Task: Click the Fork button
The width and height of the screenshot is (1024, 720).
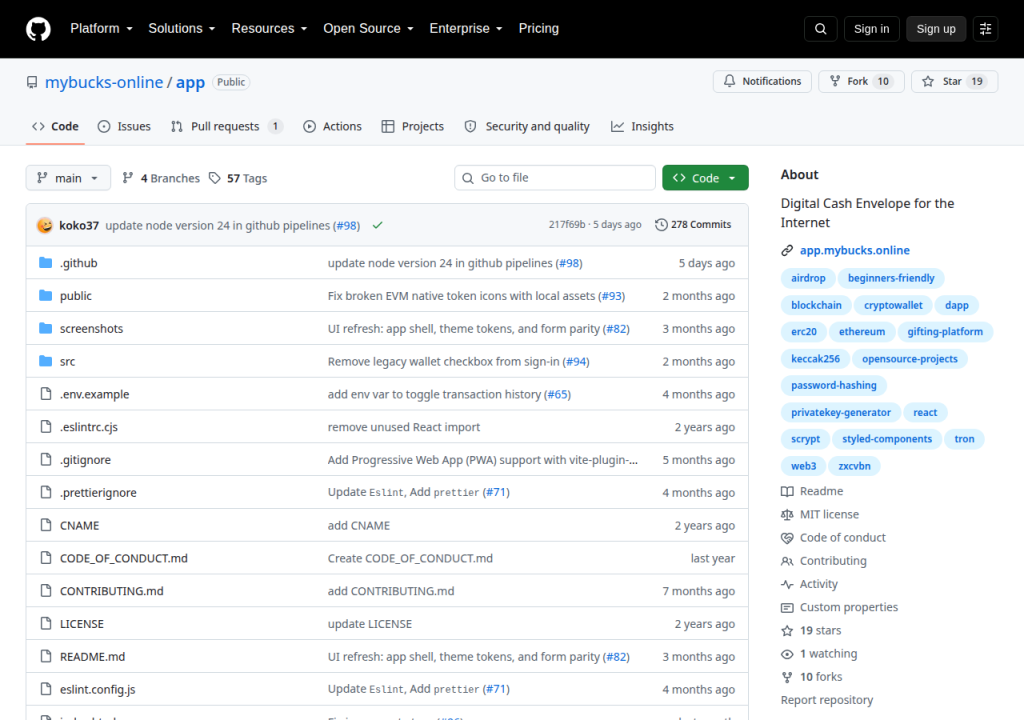Action: (x=861, y=81)
